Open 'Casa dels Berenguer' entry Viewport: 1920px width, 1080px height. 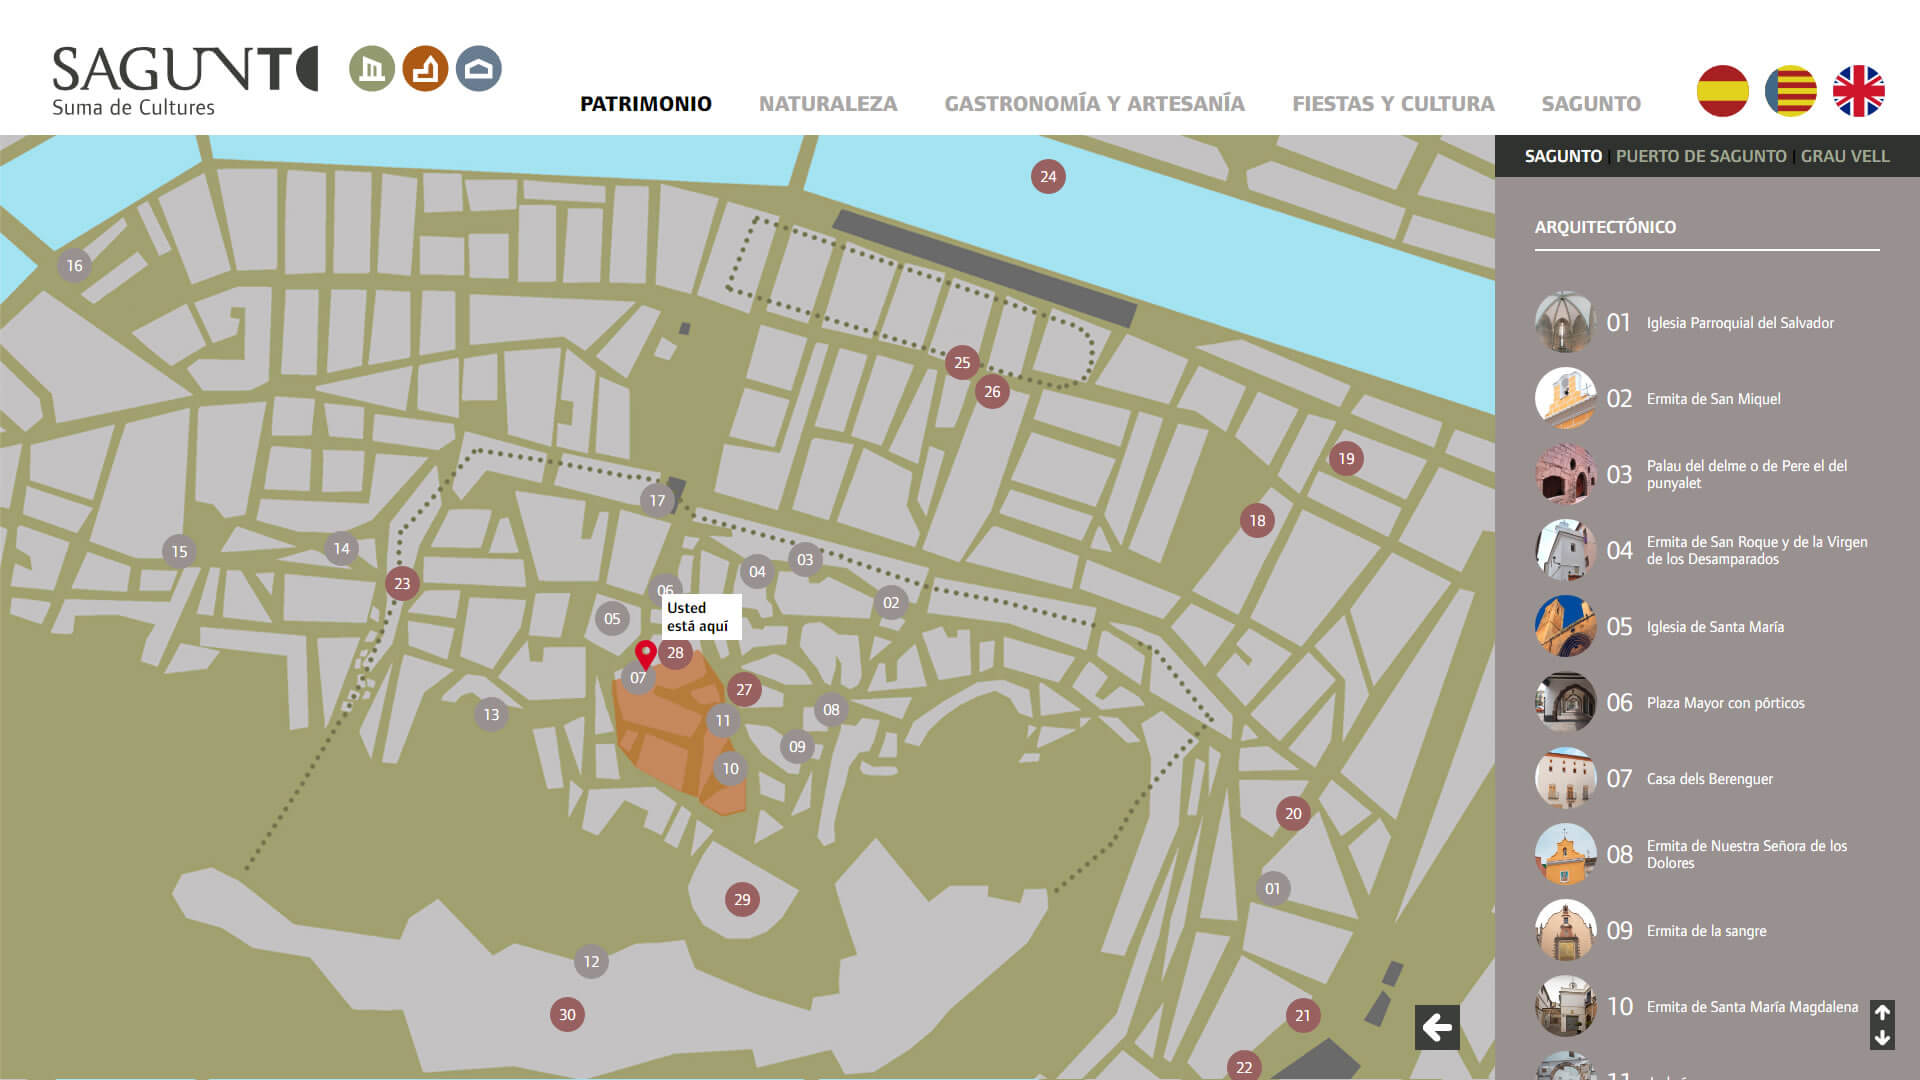click(1710, 779)
